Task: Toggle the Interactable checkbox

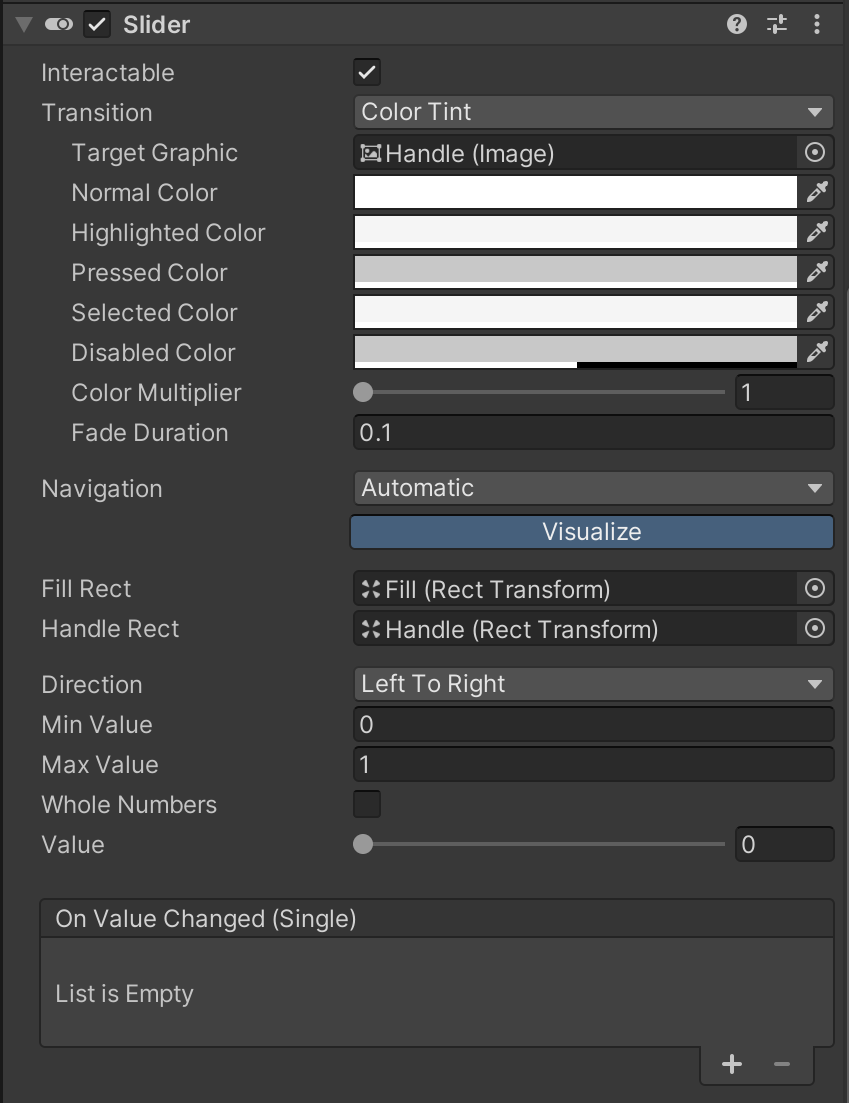Action: (x=367, y=72)
